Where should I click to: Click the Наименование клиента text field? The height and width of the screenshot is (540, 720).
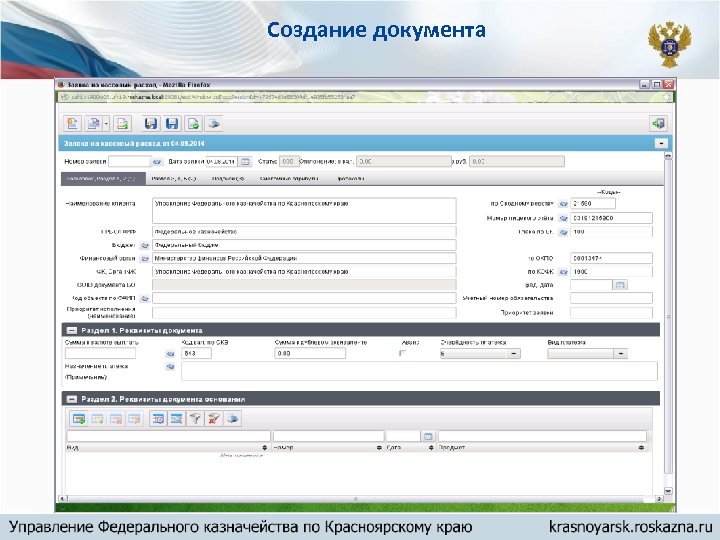304,211
